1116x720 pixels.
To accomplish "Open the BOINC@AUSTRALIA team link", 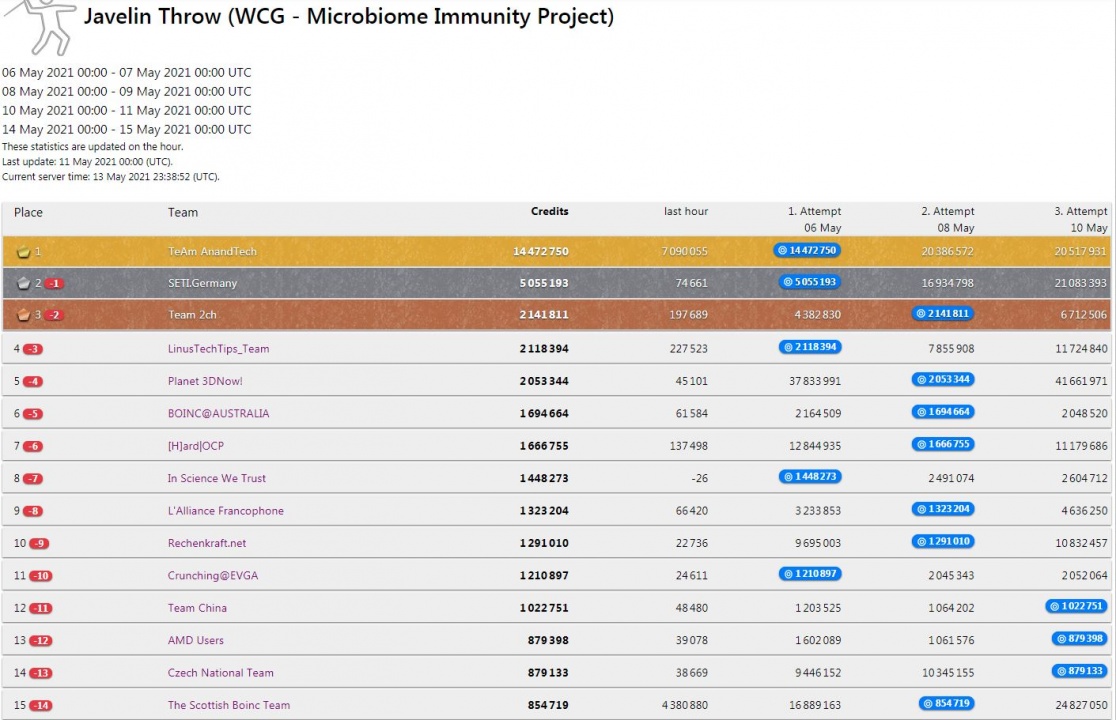I will tap(219, 414).
